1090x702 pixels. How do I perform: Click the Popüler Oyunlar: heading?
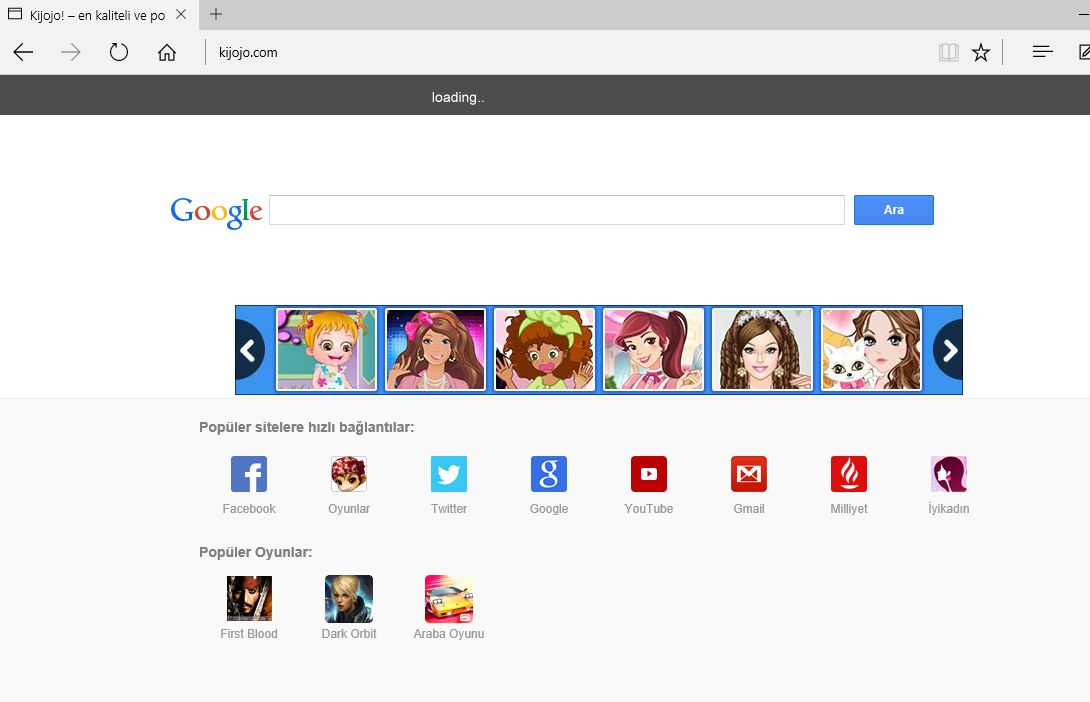coord(256,553)
